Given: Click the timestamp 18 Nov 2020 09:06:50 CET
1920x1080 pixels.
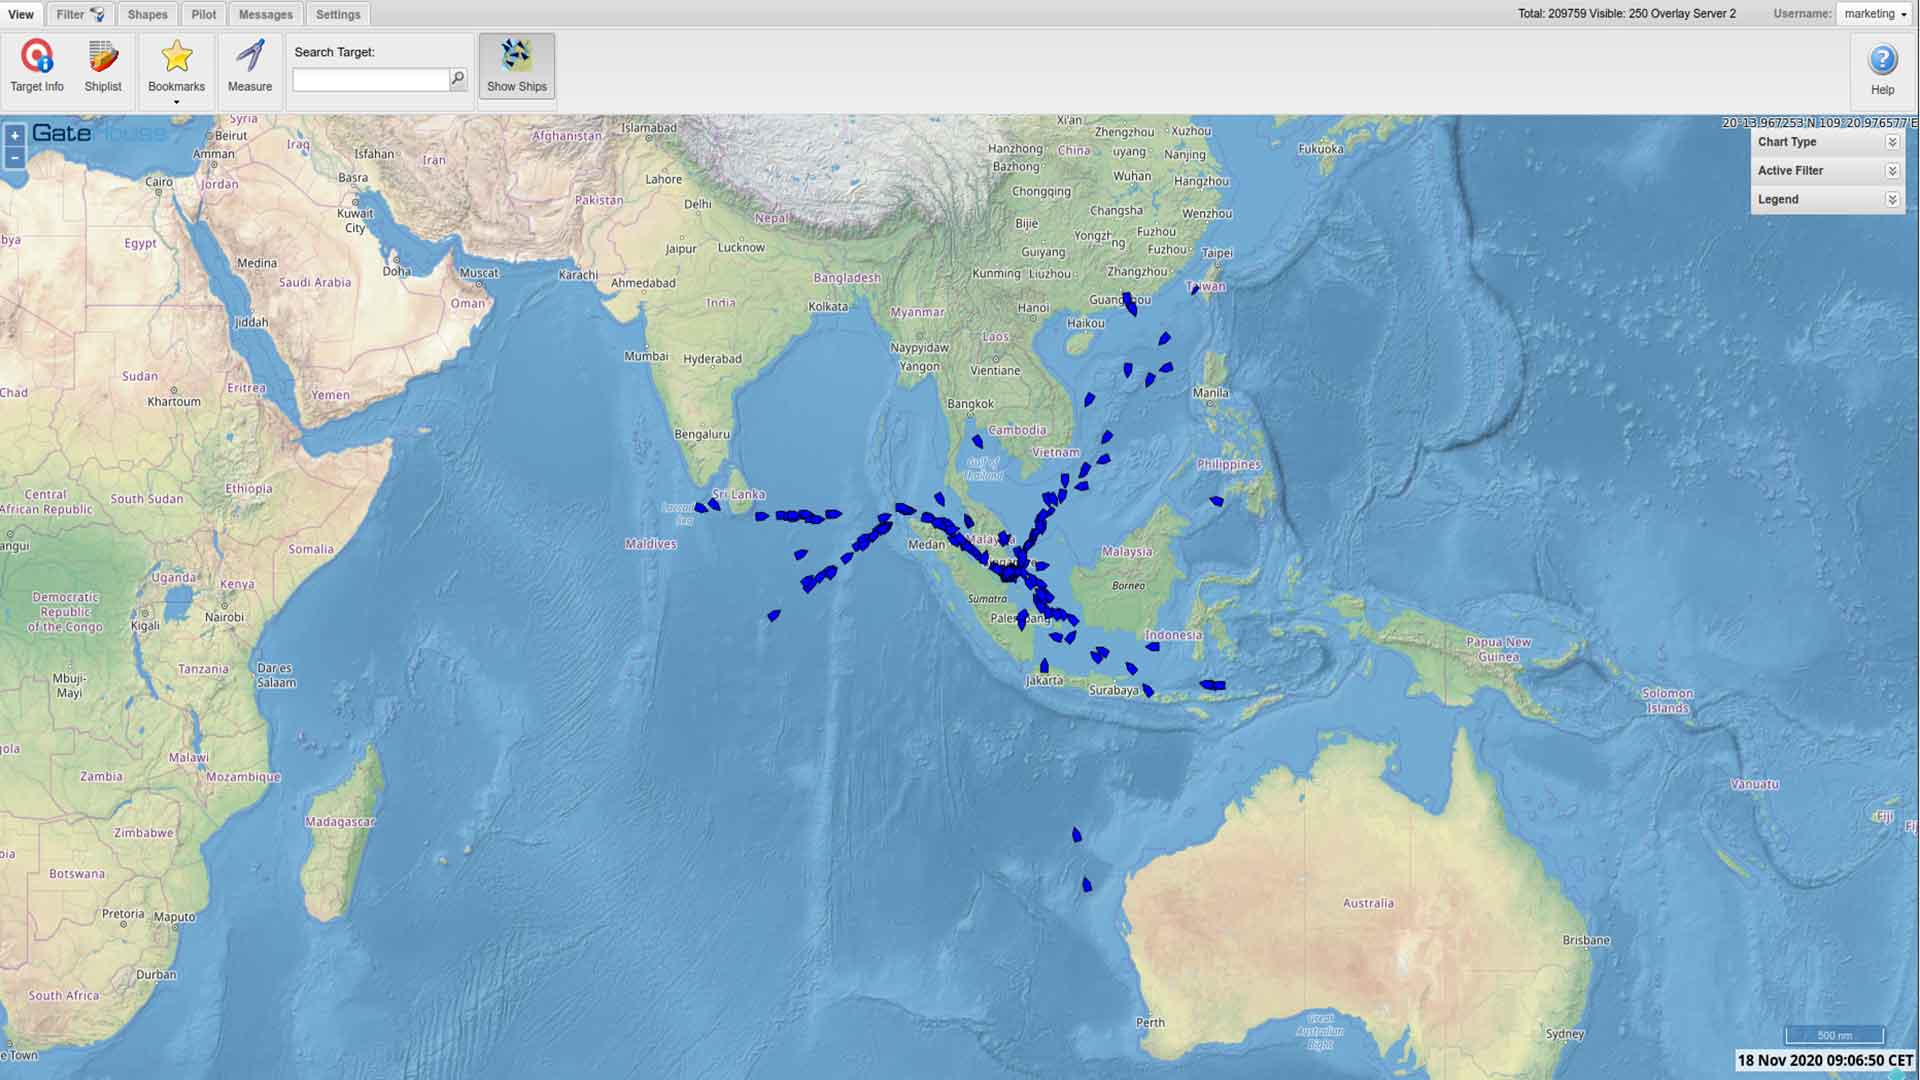Looking at the screenshot, I should tap(1825, 1060).
